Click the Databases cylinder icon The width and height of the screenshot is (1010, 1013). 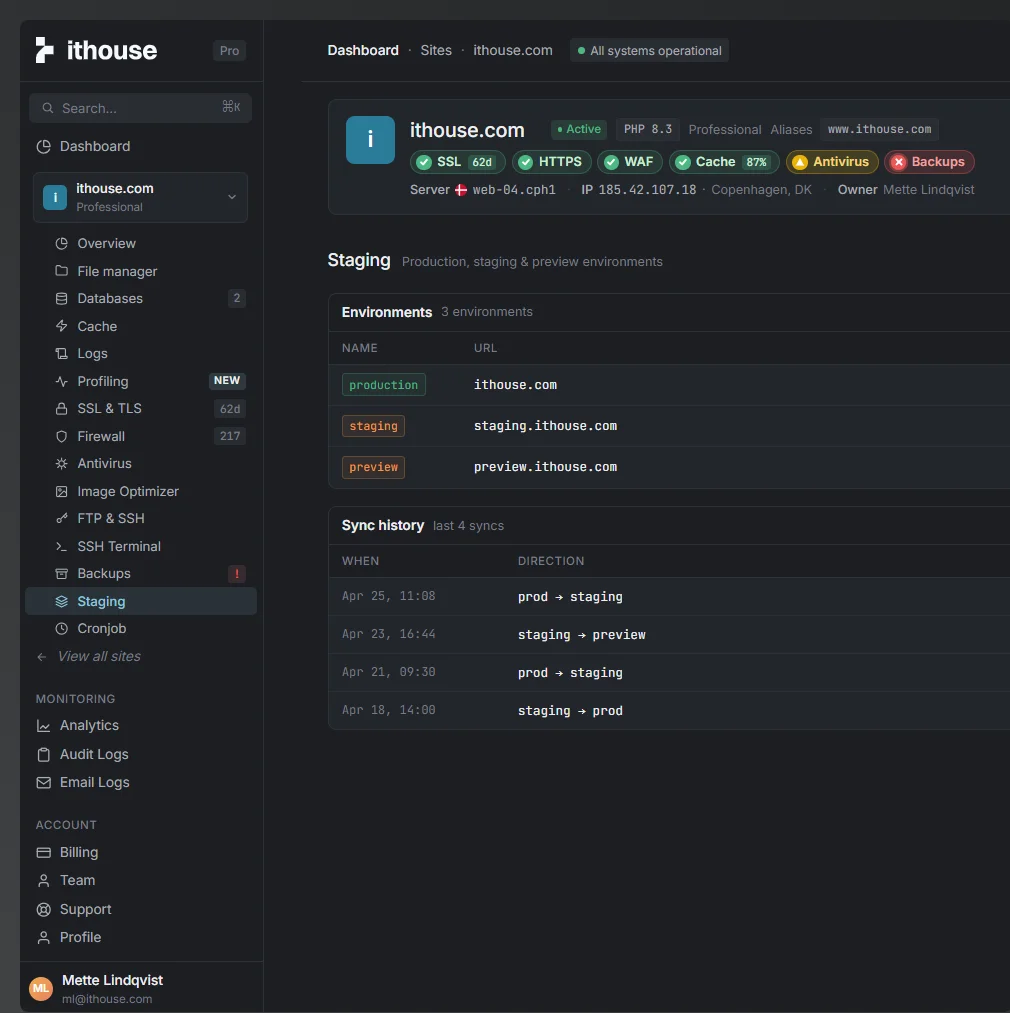pyautogui.click(x=61, y=298)
